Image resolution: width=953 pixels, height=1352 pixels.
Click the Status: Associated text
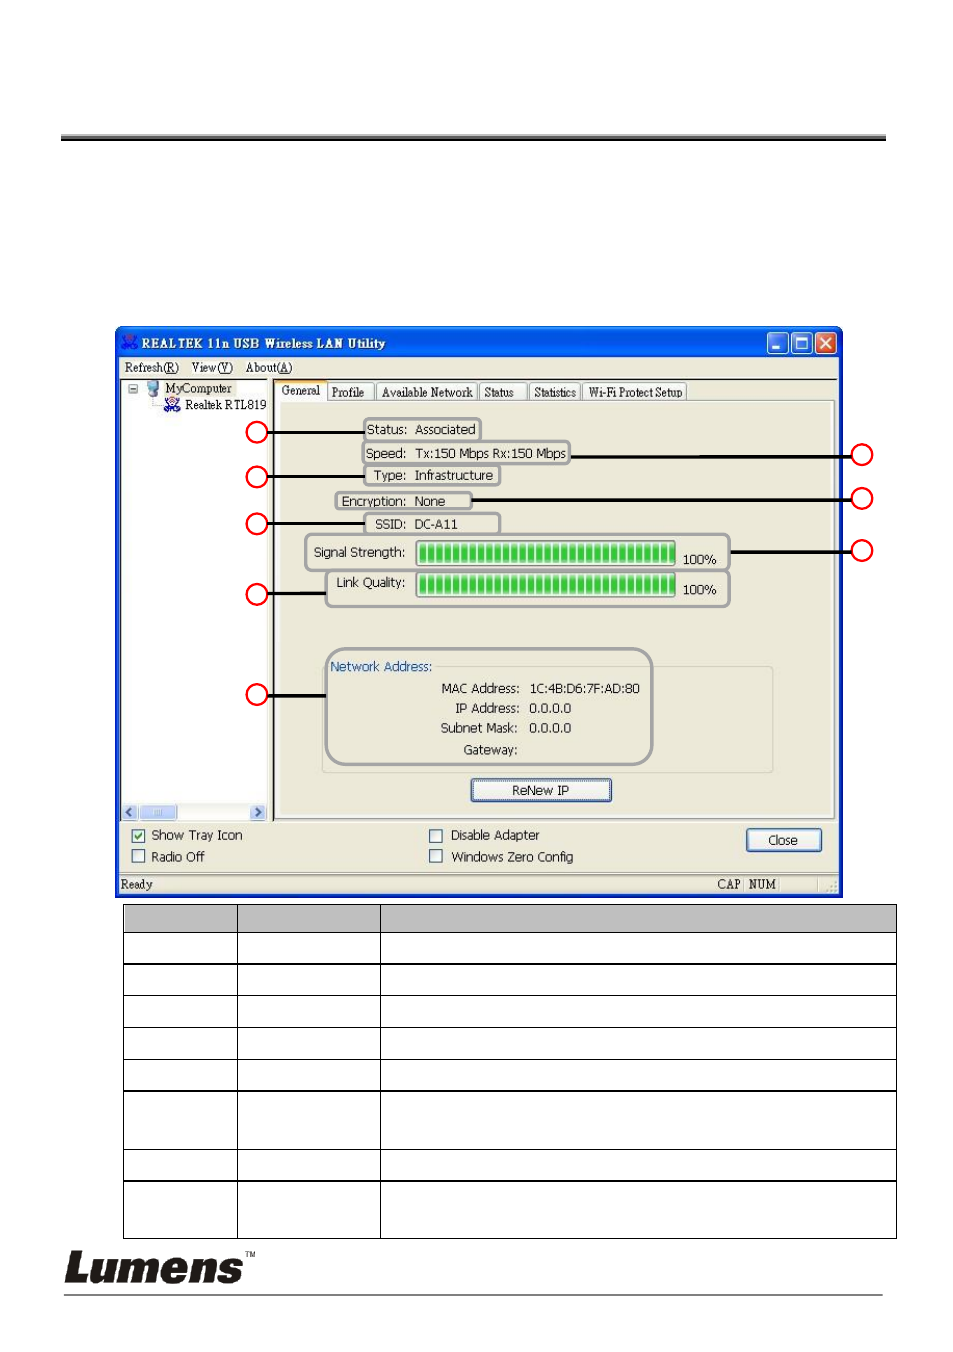(421, 430)
